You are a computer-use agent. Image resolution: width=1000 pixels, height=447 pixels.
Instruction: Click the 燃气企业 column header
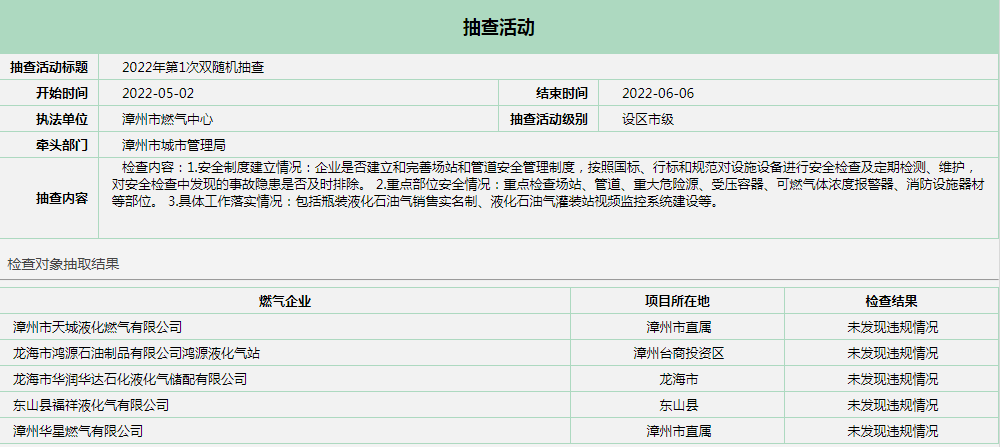[285, 301]
